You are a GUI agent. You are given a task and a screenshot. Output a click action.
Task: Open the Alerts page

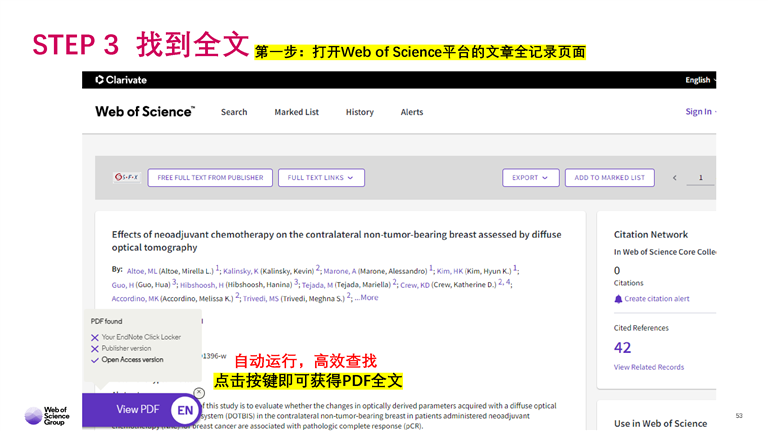tap(412, 112)
